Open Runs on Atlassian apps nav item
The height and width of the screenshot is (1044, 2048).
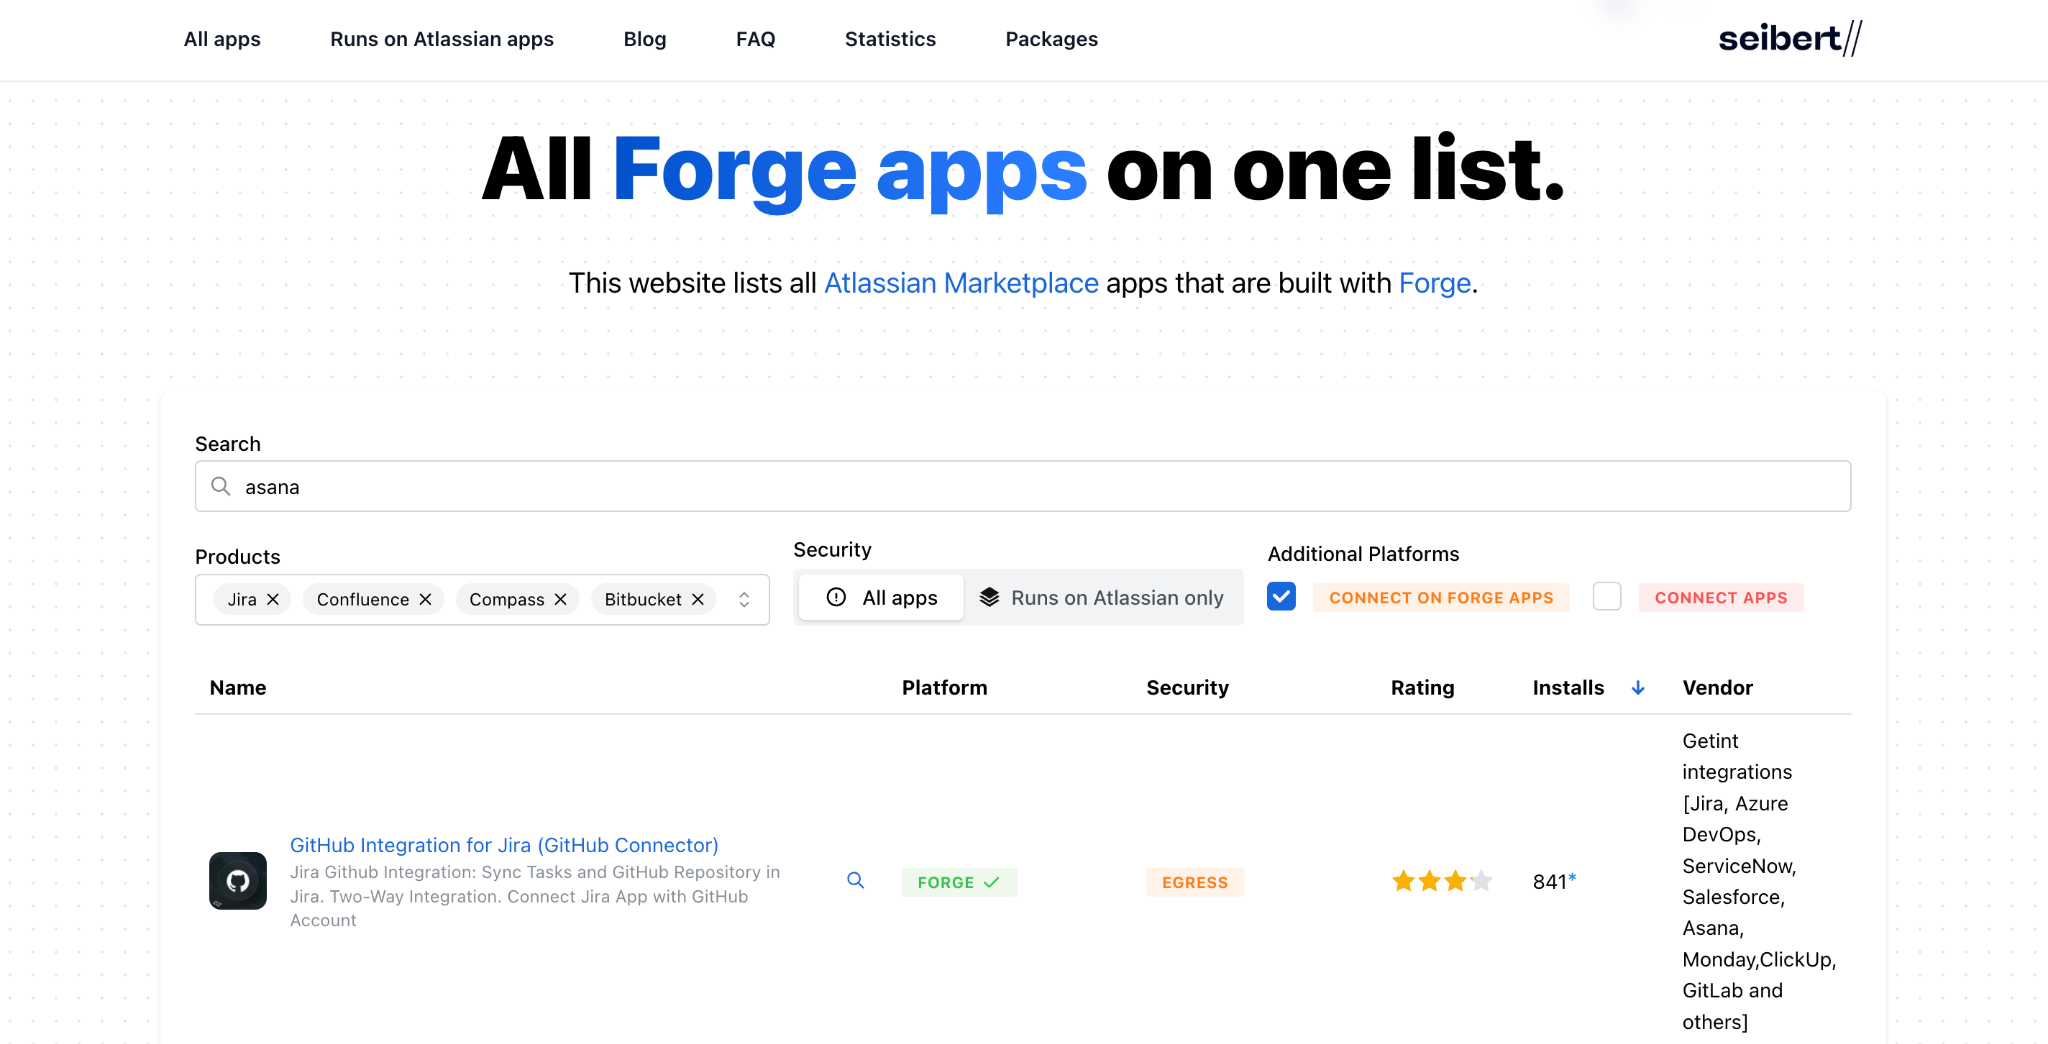point(442,39)
